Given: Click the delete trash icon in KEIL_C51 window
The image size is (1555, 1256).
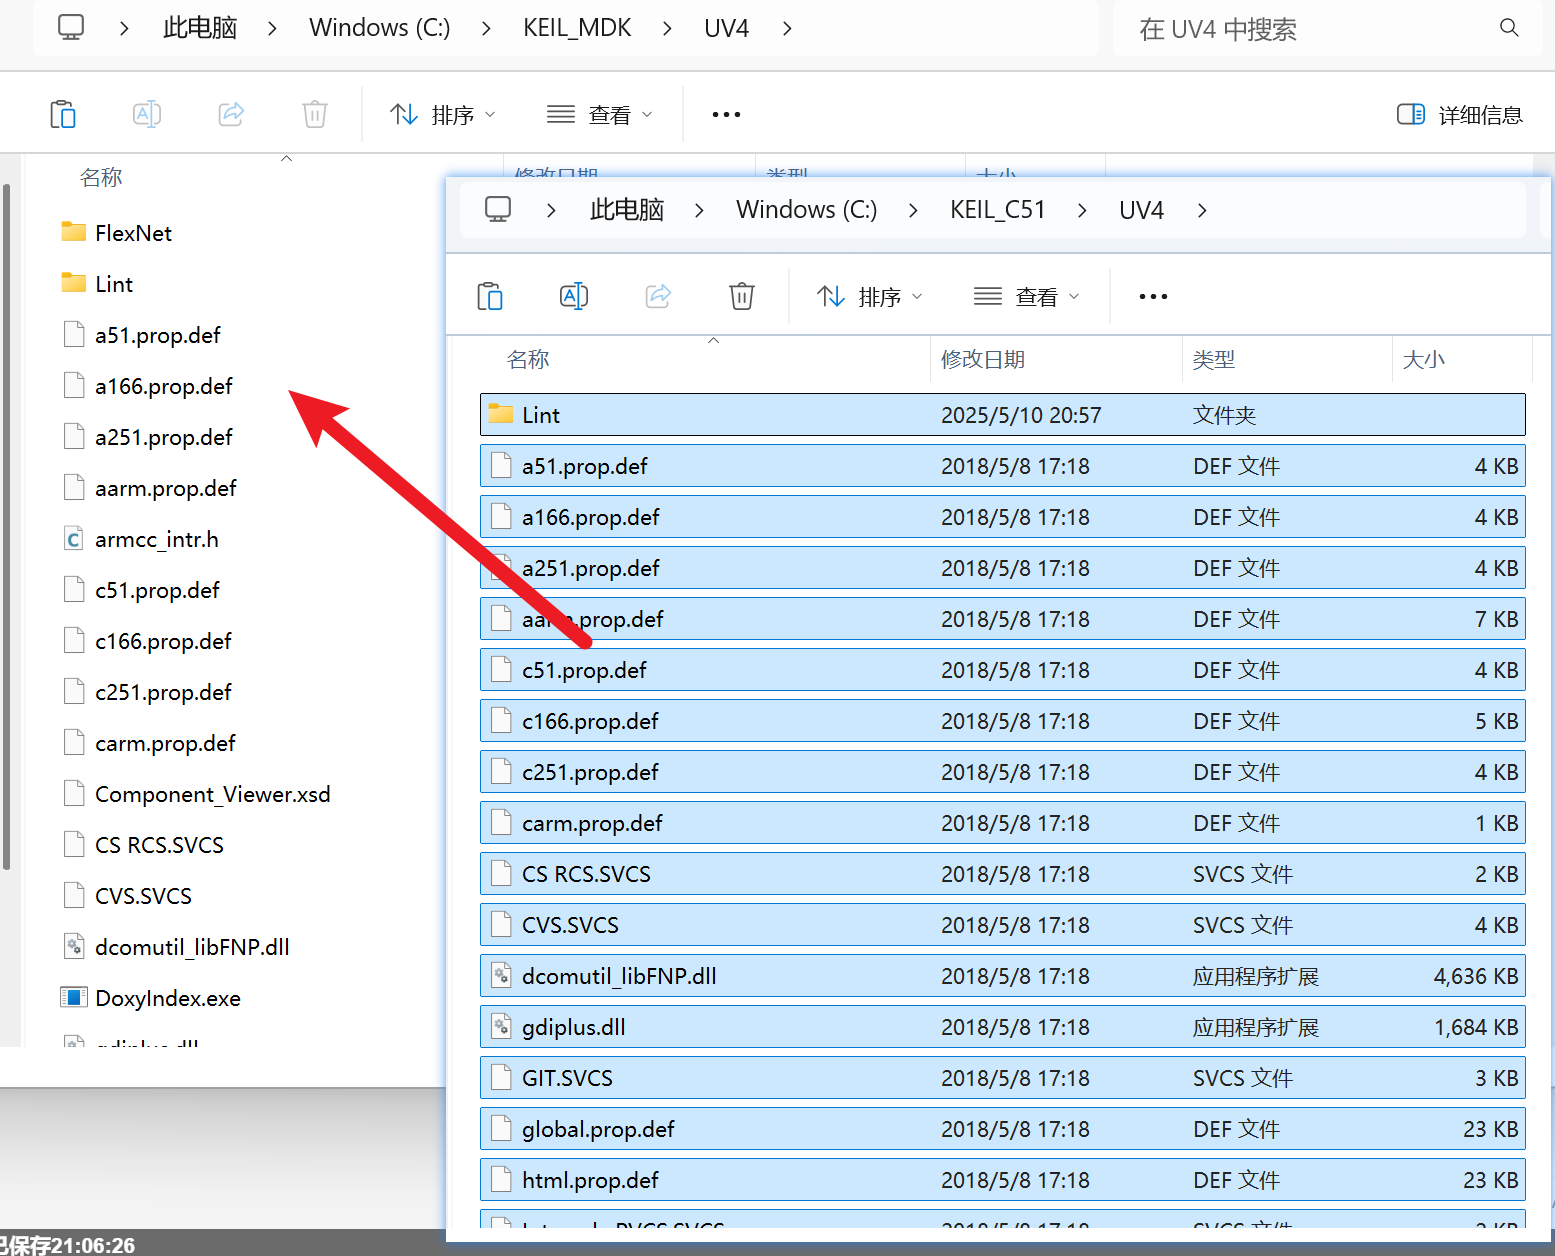Looking at the screenshot, I should 742,296.
